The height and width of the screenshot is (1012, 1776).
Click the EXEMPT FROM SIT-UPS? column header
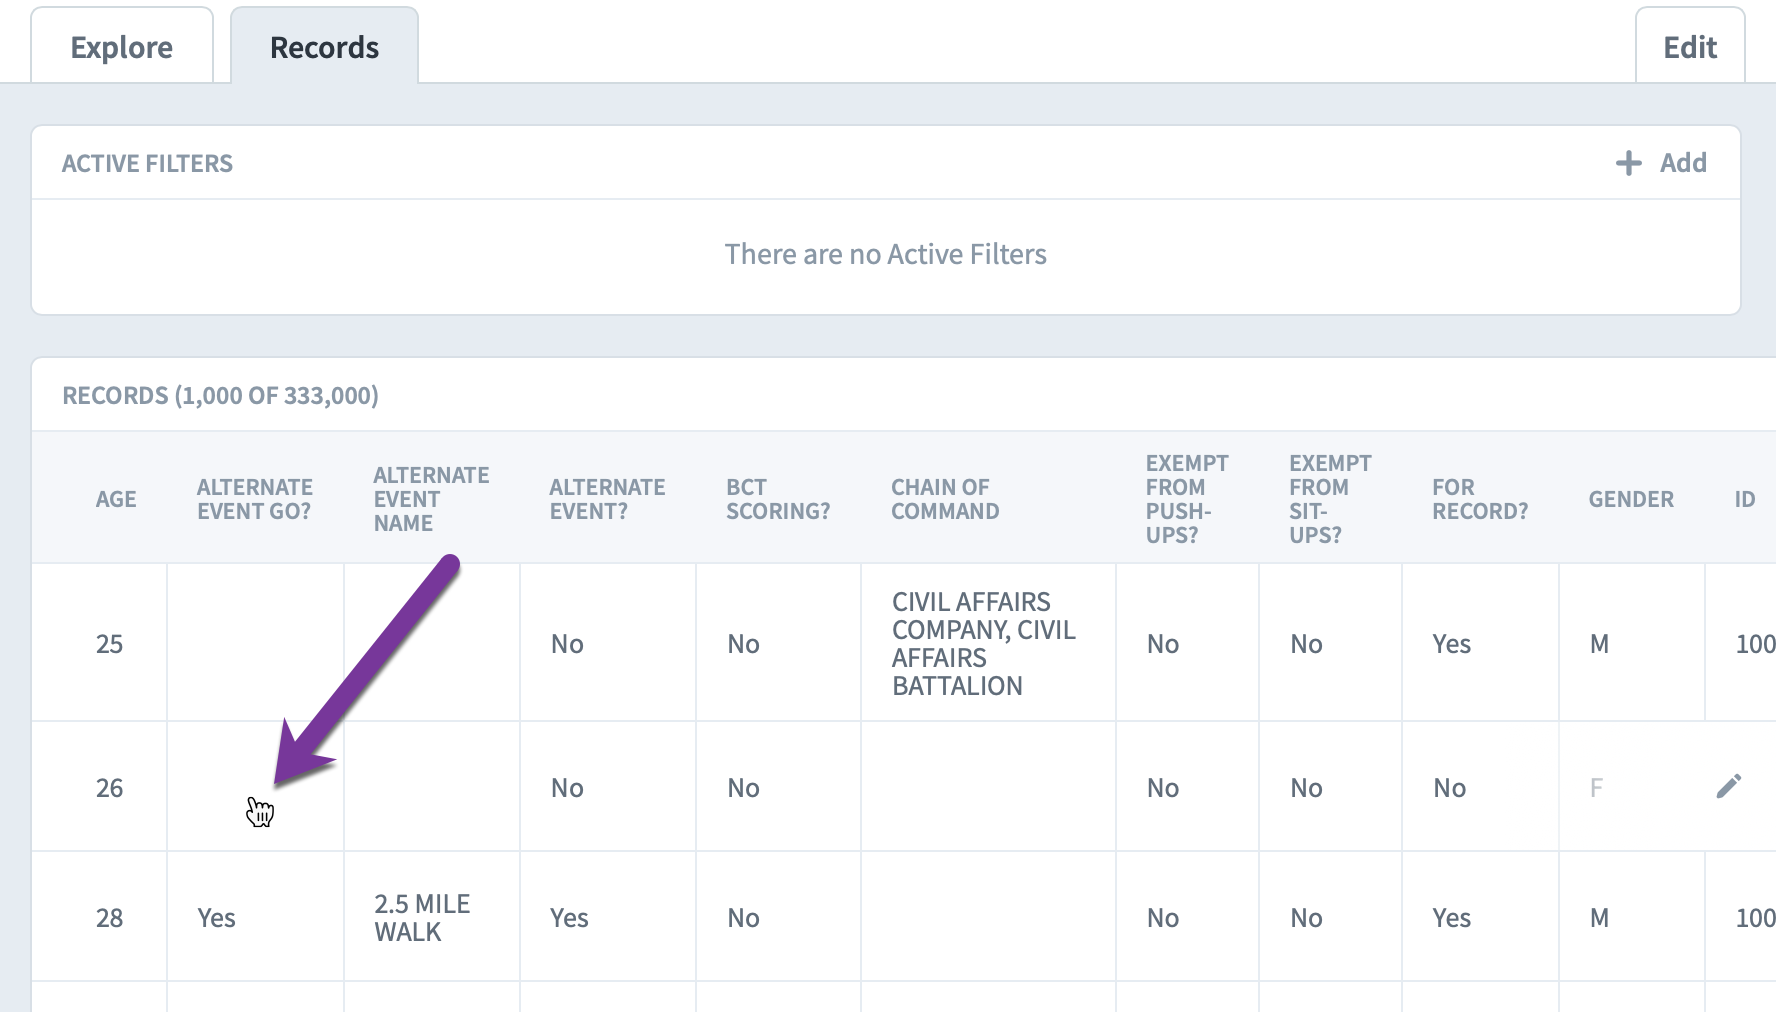point(1330,499)
